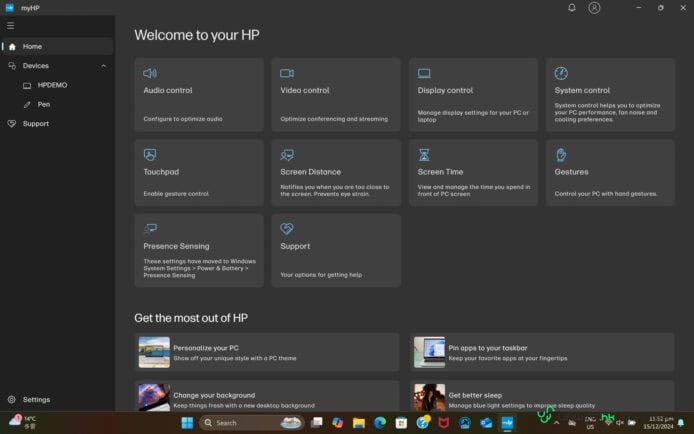Click the Pin apps to your taskbar thumbnail
The height and width of the screenshot is (434, 694).
(429, 352)
